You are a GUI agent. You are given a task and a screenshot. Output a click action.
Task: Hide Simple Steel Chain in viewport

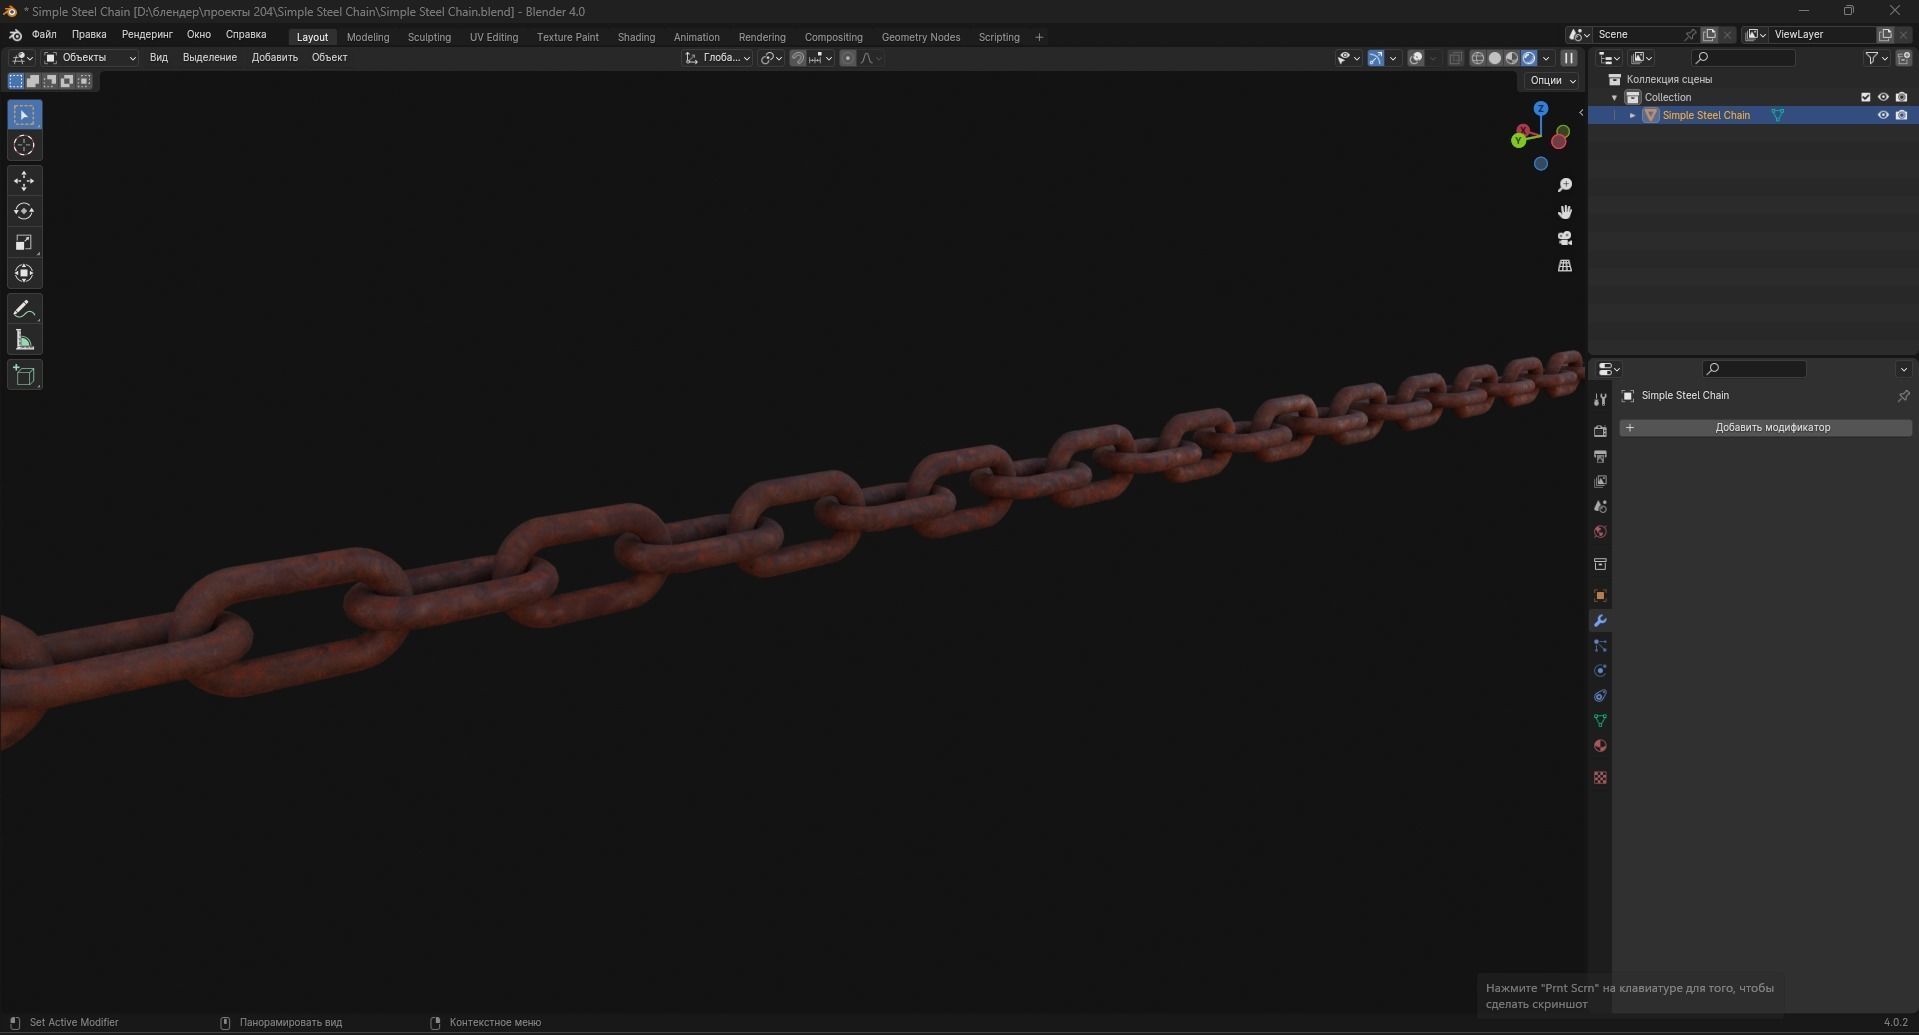click(1883, 115)
